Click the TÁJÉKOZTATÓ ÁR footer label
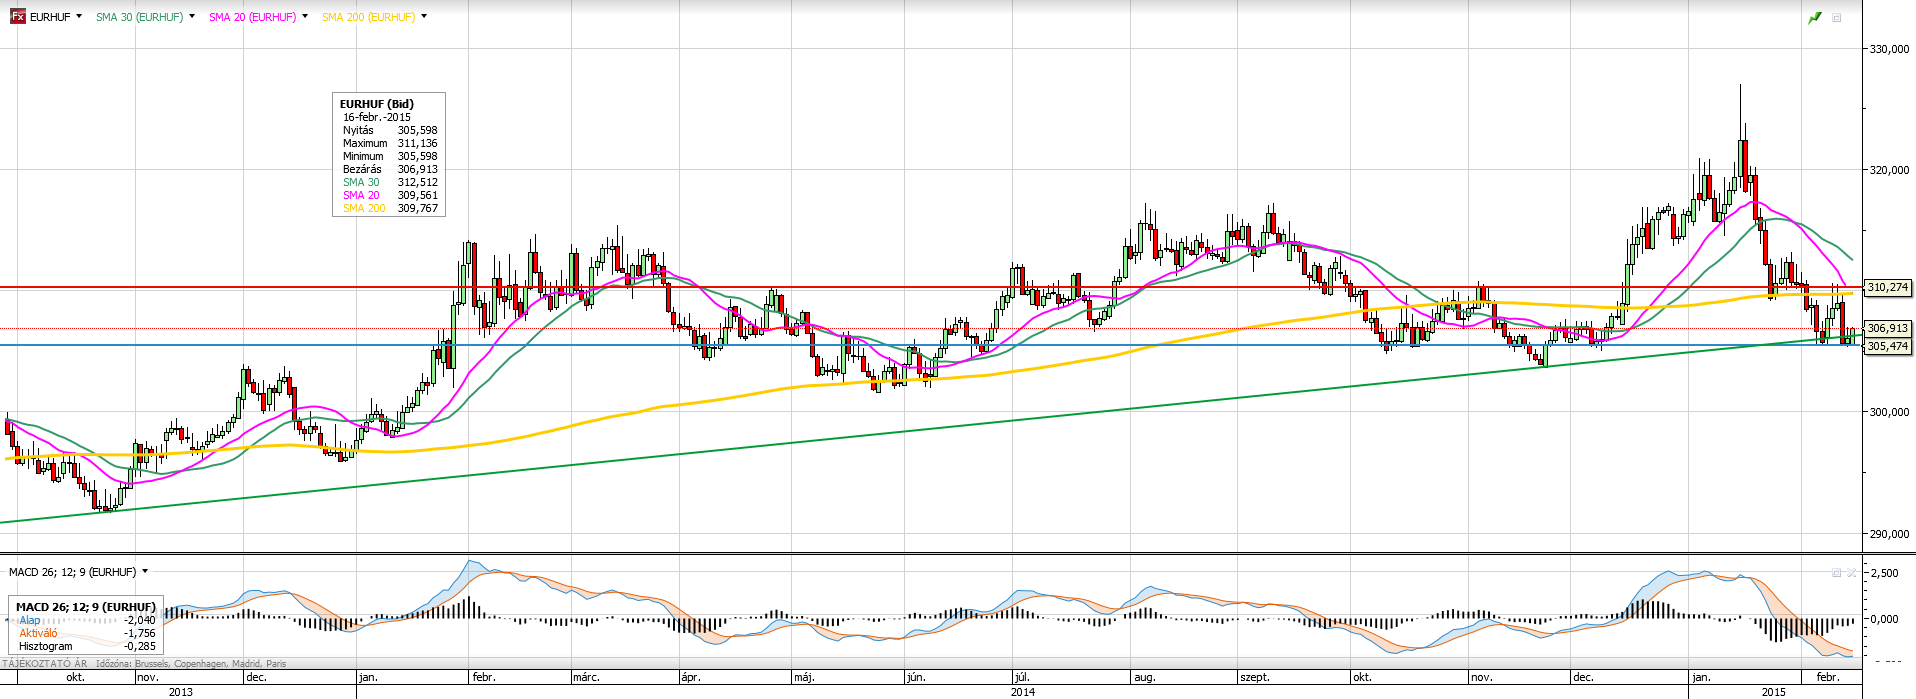This screenshot has width=1916, height=699. click(x=46, y=663)
